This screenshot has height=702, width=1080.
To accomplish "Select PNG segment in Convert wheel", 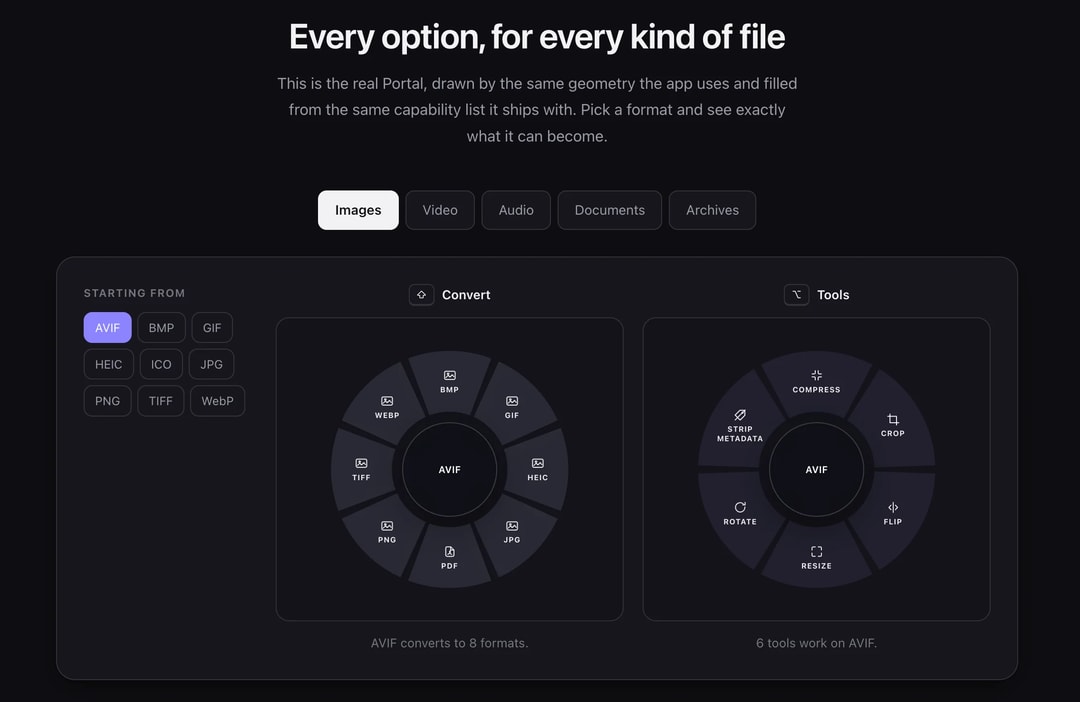I will pyautogui.click(x=387, y=532).
